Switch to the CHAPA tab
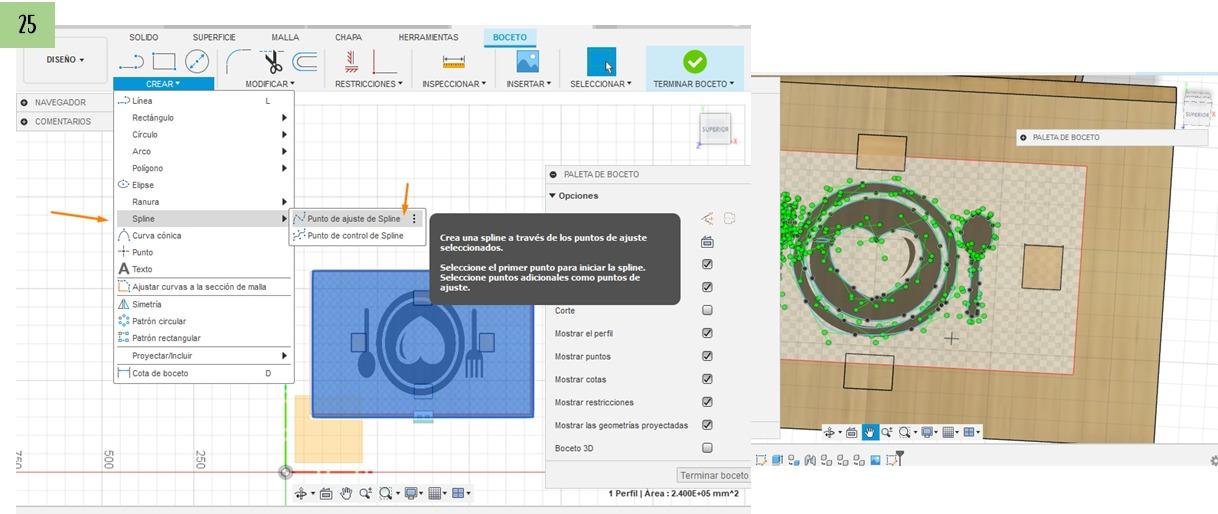This screenshot has width=1218, height=514. 349,37
